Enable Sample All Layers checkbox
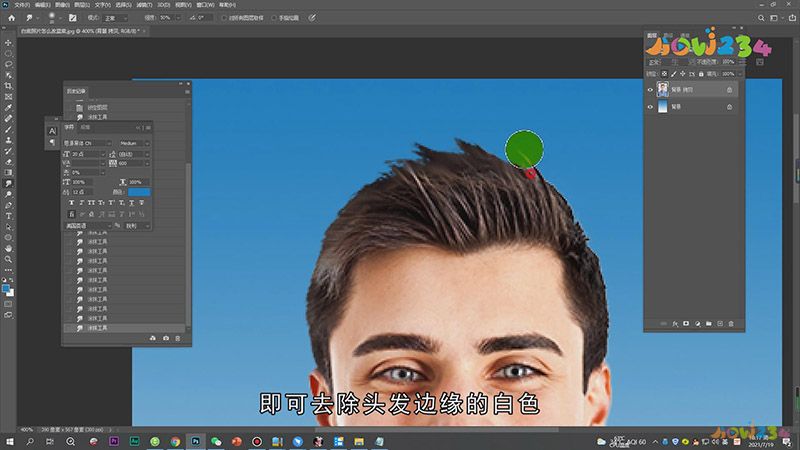Viewport: 800px width, 450px height. click(x=224, y=18)
